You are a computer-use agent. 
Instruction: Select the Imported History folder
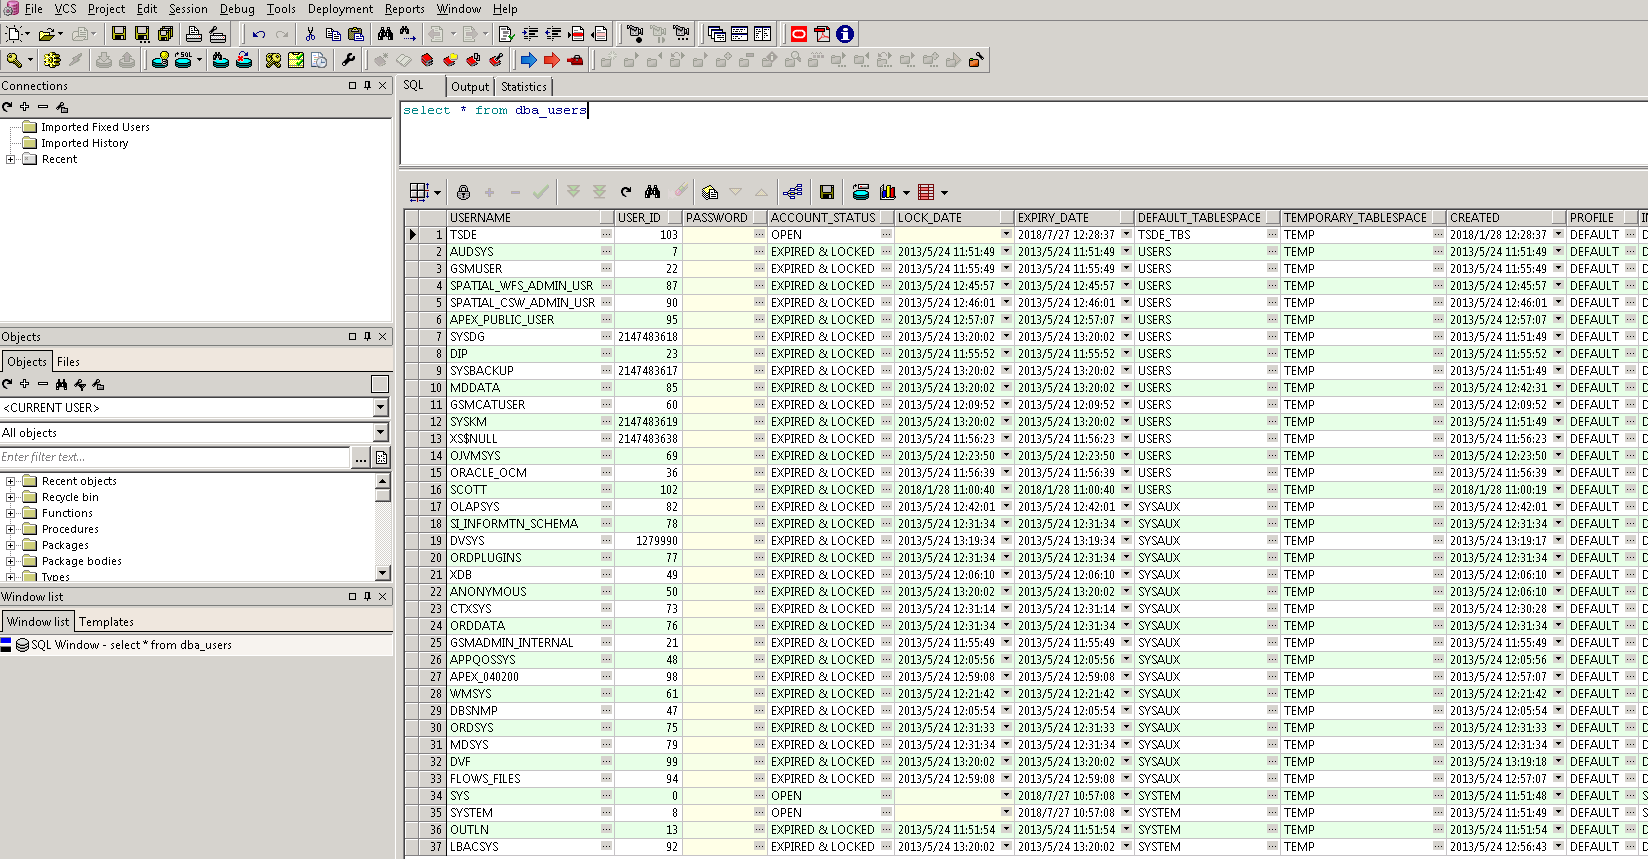84,143
